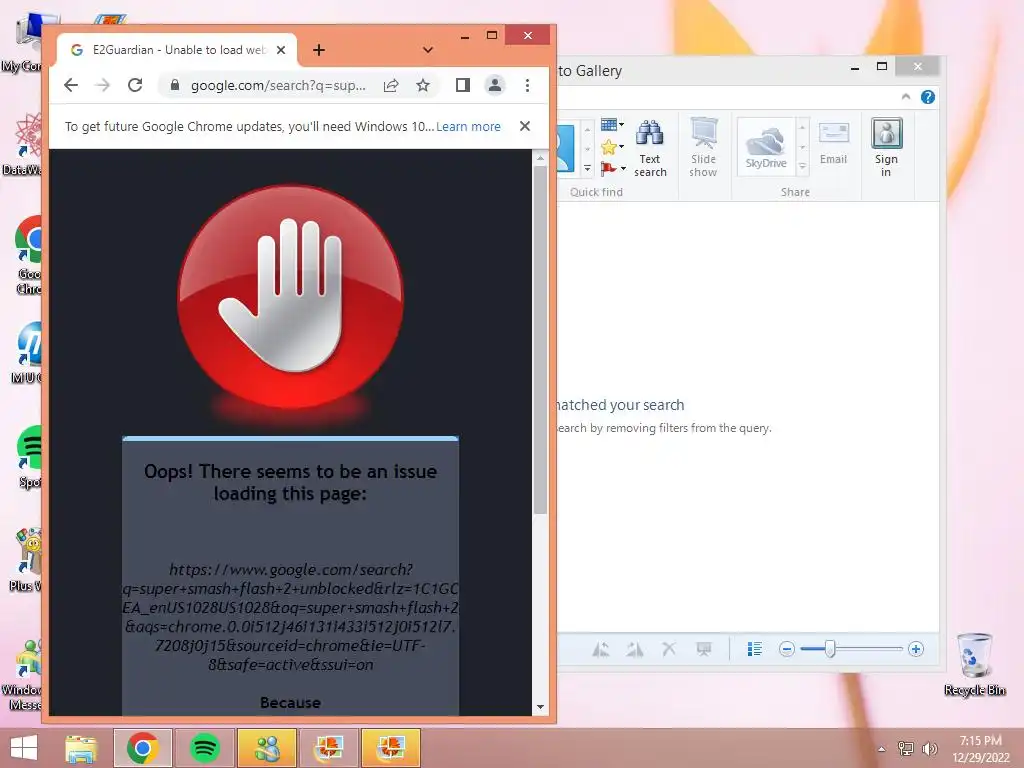Share to SkyDrive in Photo Gallery

[x=766, y=148]
